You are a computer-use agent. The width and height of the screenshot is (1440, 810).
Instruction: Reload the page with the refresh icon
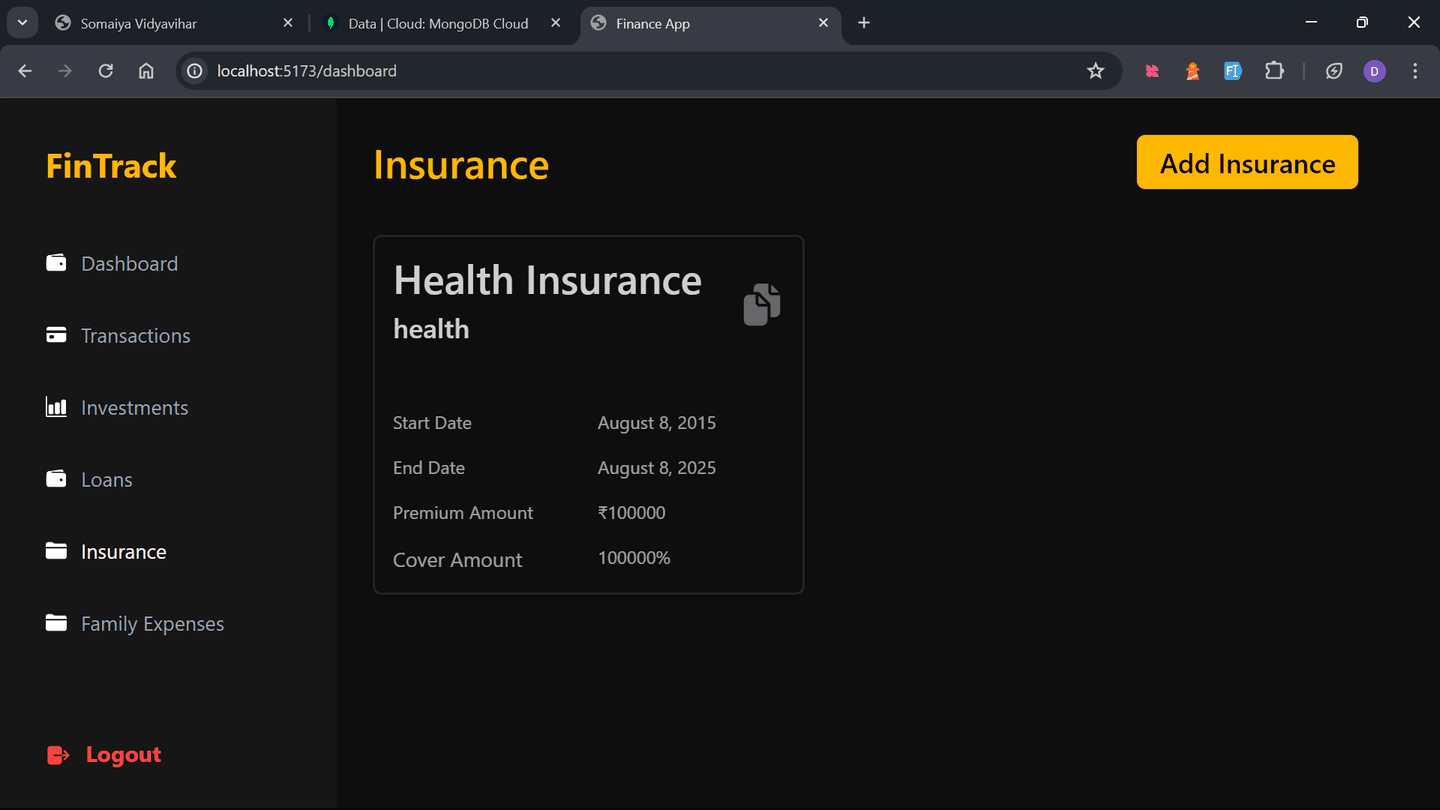point(105,71)
